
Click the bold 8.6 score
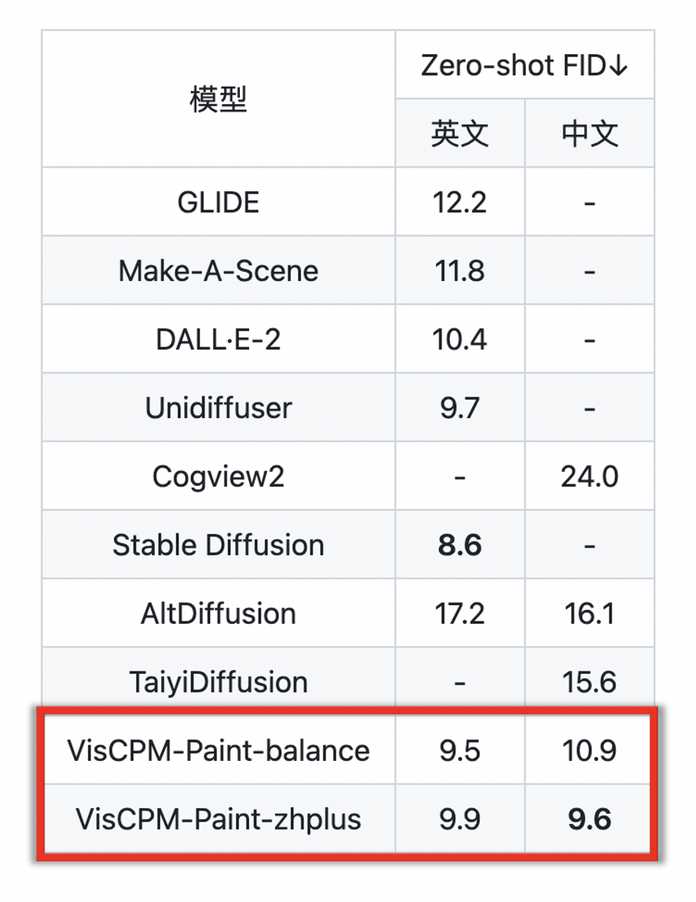coord(460,544)
